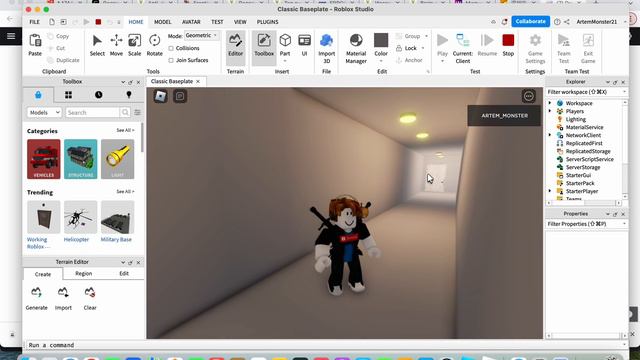Switch to the AVATAR ribbon tab

click(191, 22)
